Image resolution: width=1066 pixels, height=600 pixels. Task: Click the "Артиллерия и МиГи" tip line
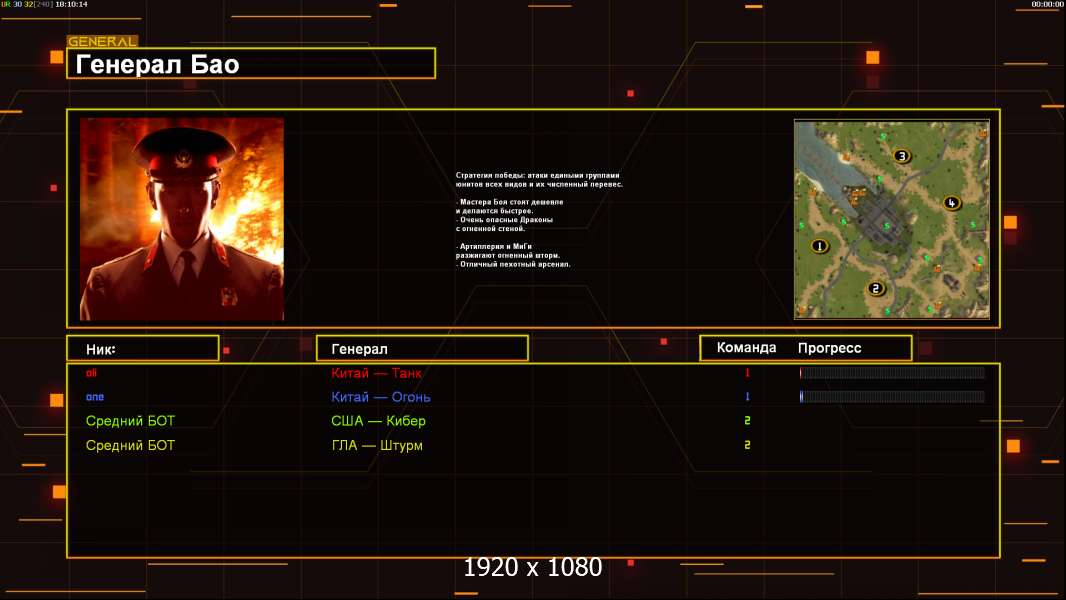point(494,247)
